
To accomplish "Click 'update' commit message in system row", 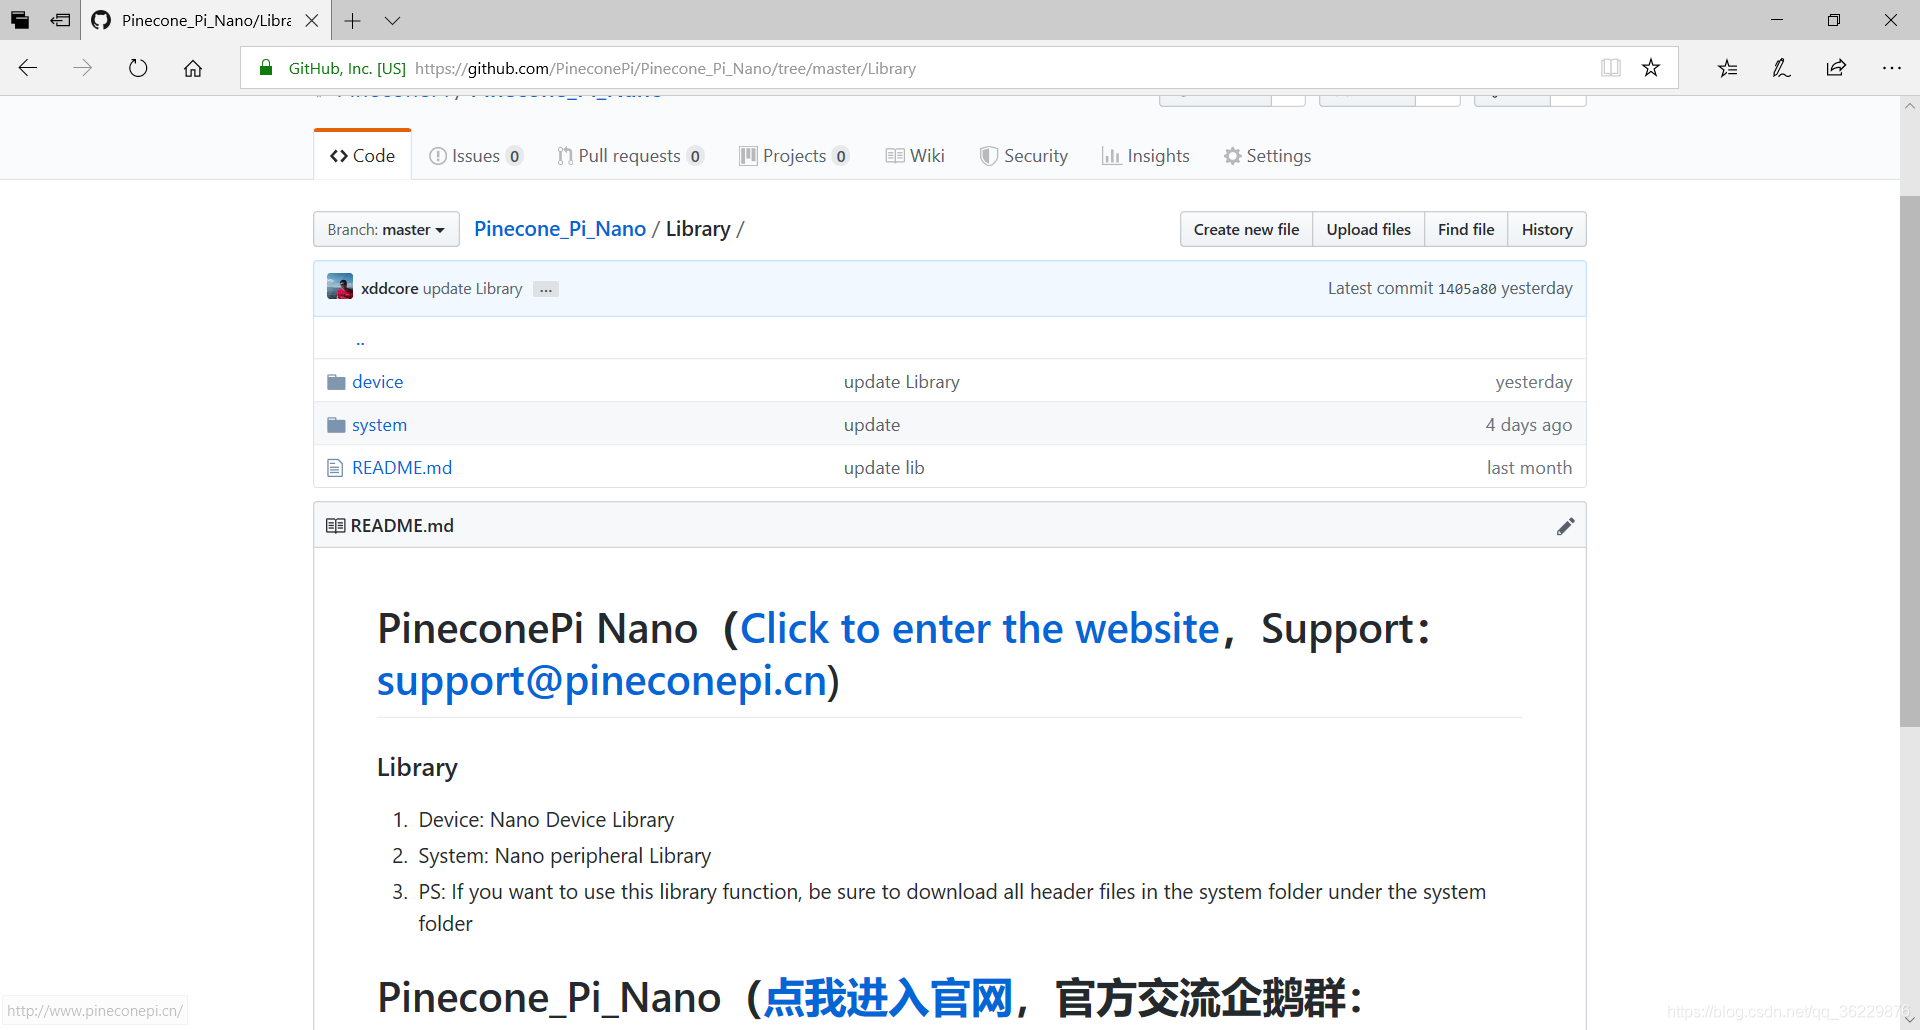I will pyautogui.click(x=872, y=425).
